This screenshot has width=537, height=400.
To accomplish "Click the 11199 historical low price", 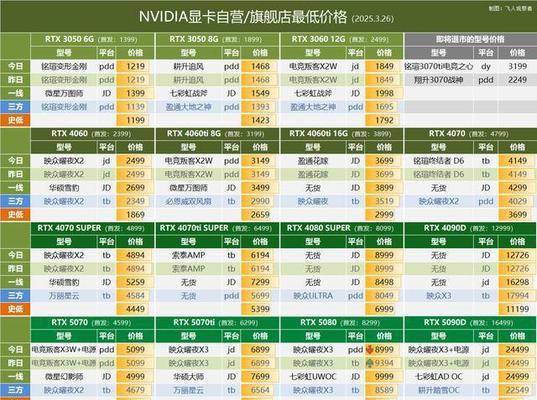I will [x=517, y=309].
